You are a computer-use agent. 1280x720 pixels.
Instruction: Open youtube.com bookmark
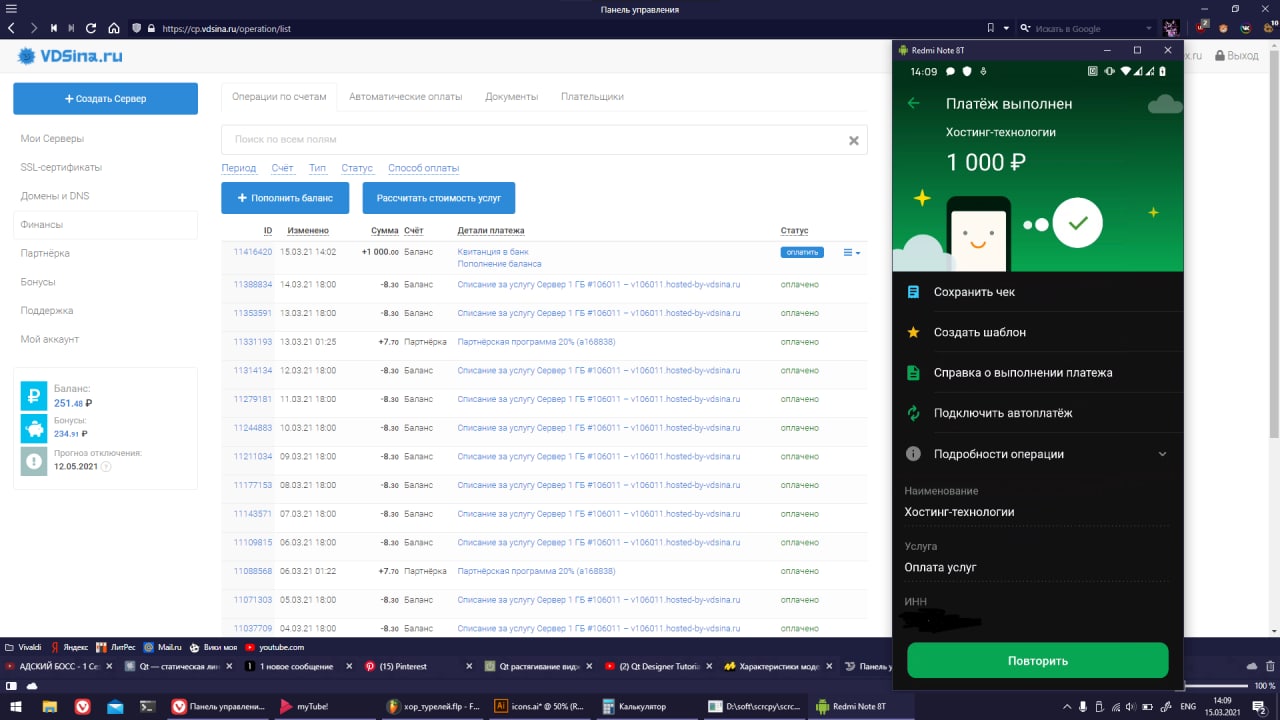click(x=273, y=647)
